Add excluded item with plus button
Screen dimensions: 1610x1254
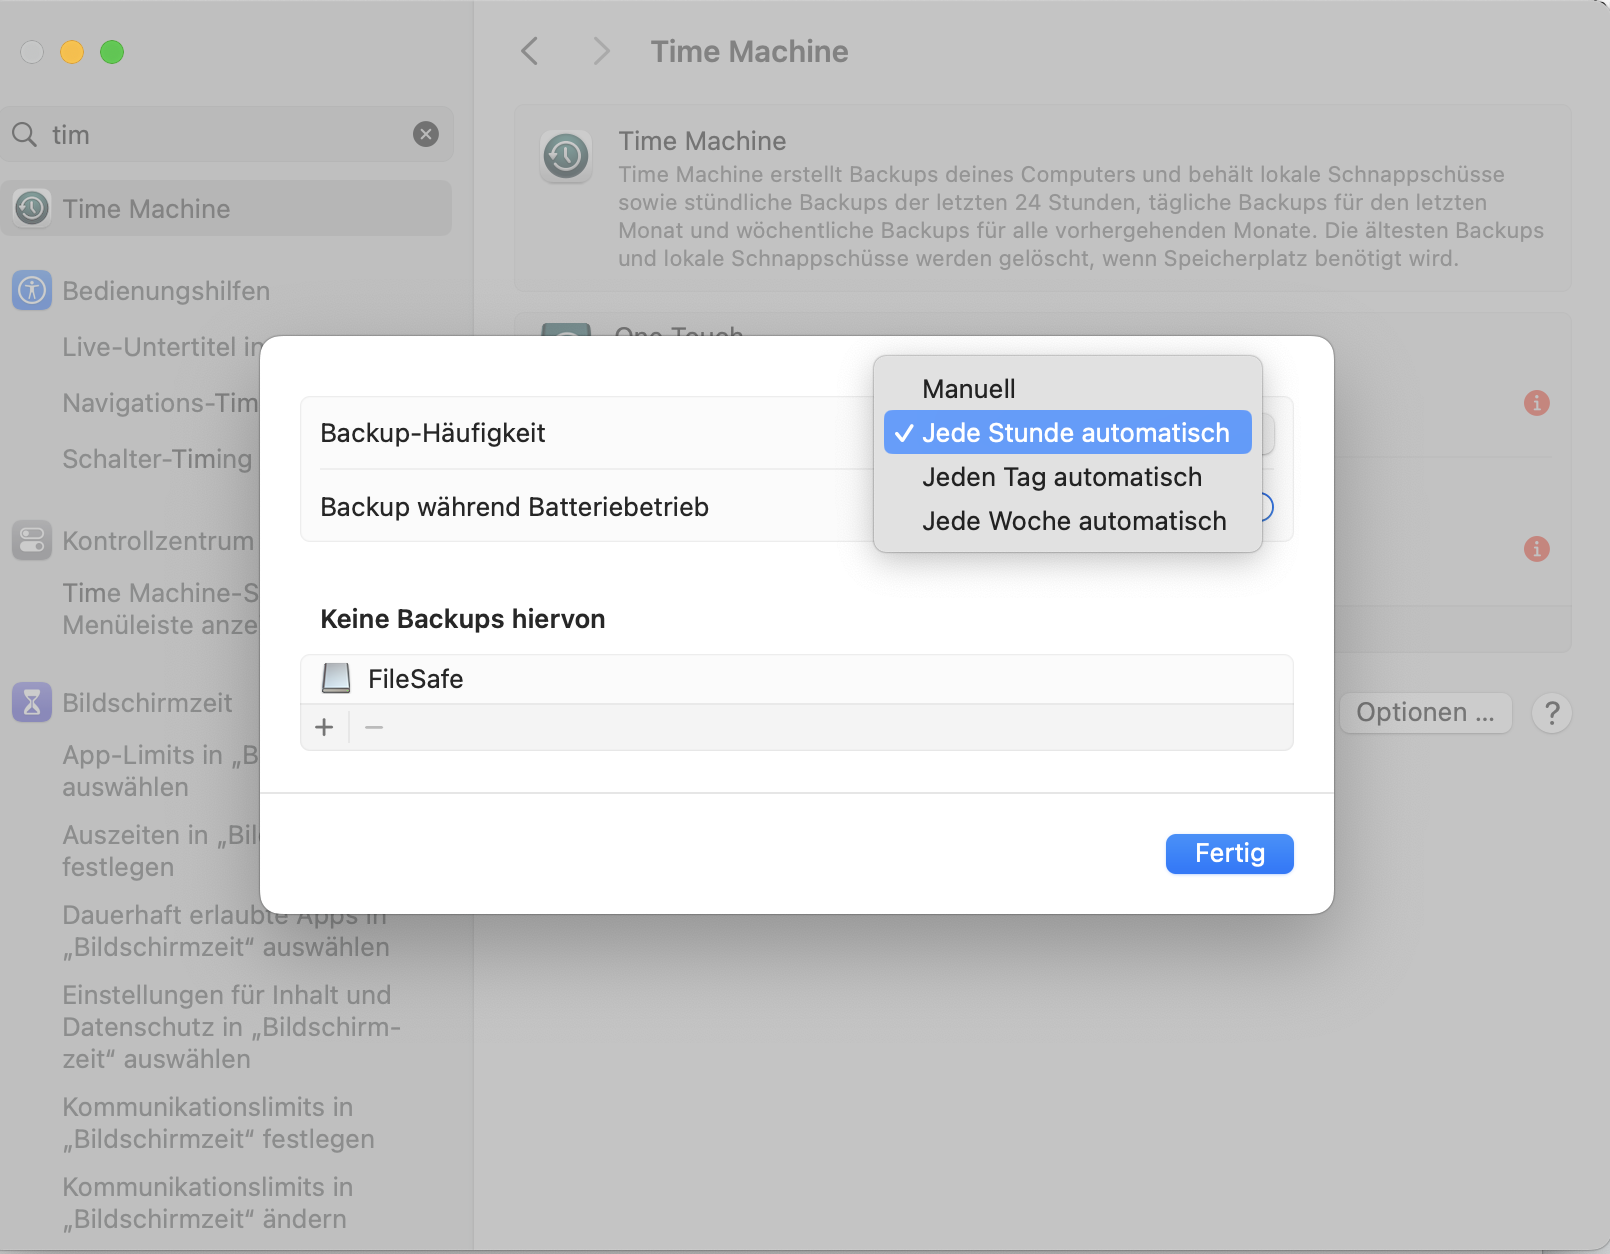click(x=324, y=727)
